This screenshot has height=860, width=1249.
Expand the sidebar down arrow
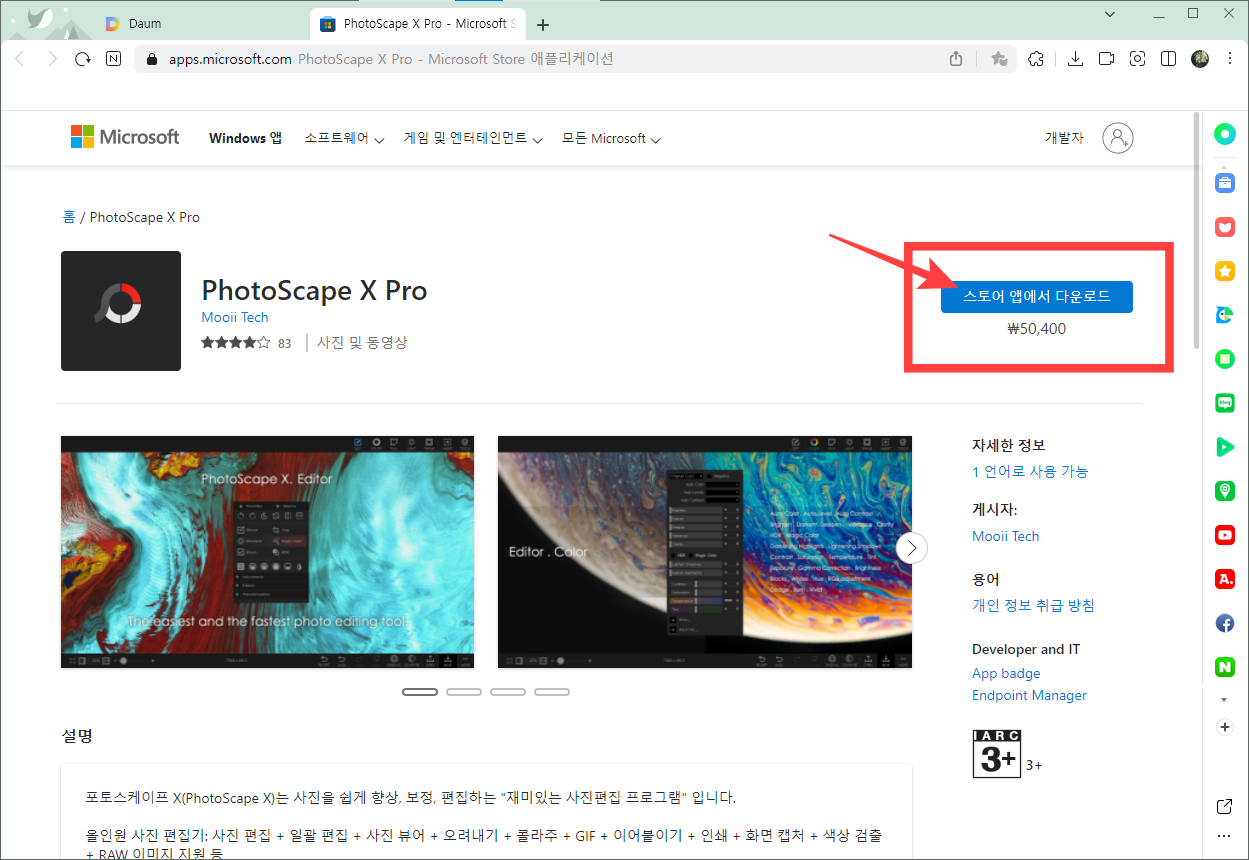click(x=1224, y=699)
